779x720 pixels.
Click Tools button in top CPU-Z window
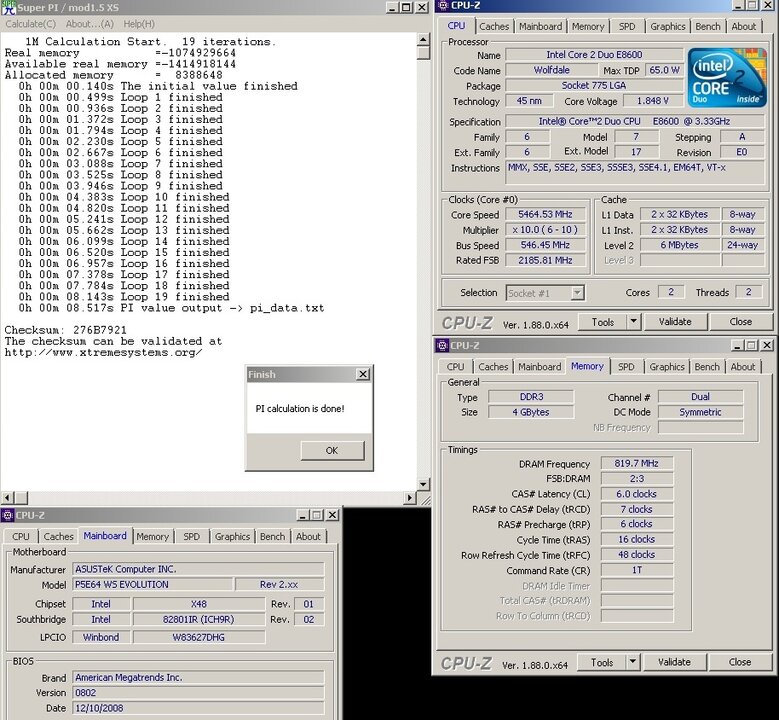[x=603, y=322]
